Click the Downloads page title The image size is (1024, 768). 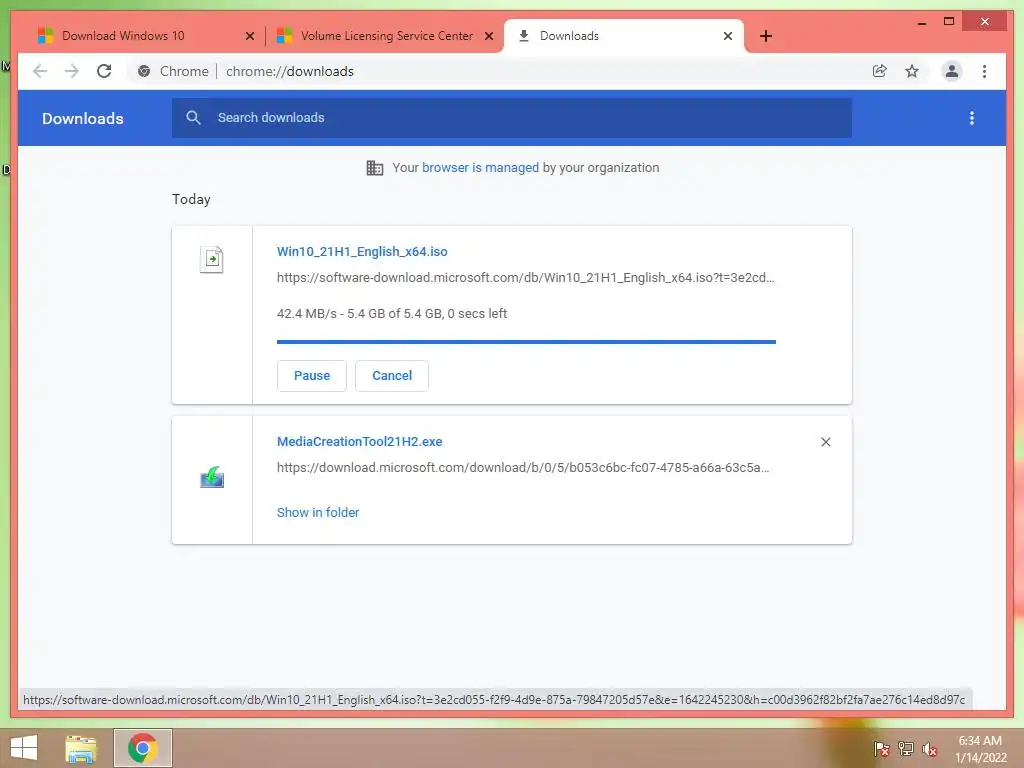(x=83, y=118)
